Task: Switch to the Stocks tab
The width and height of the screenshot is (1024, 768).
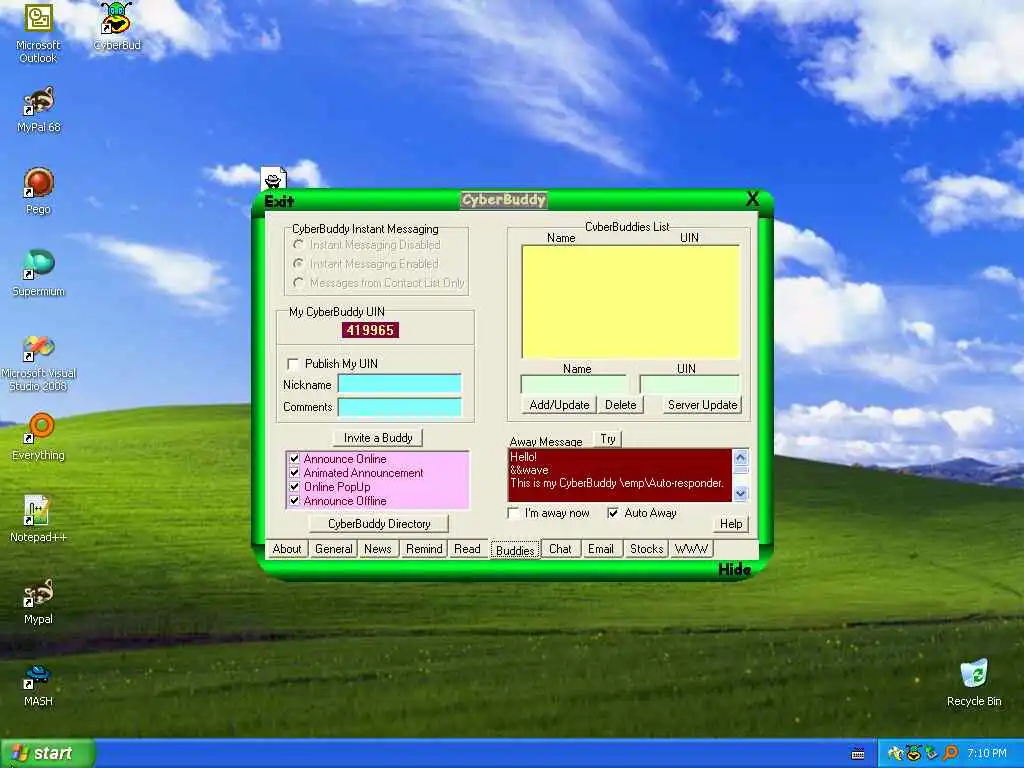Action: pos(647,549)
